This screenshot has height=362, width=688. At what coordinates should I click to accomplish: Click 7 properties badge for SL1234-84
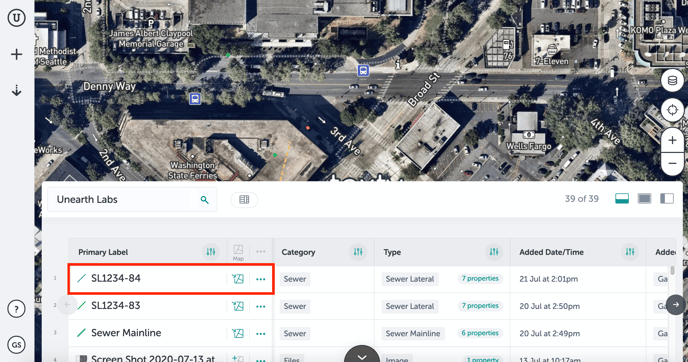pos(480,279)
